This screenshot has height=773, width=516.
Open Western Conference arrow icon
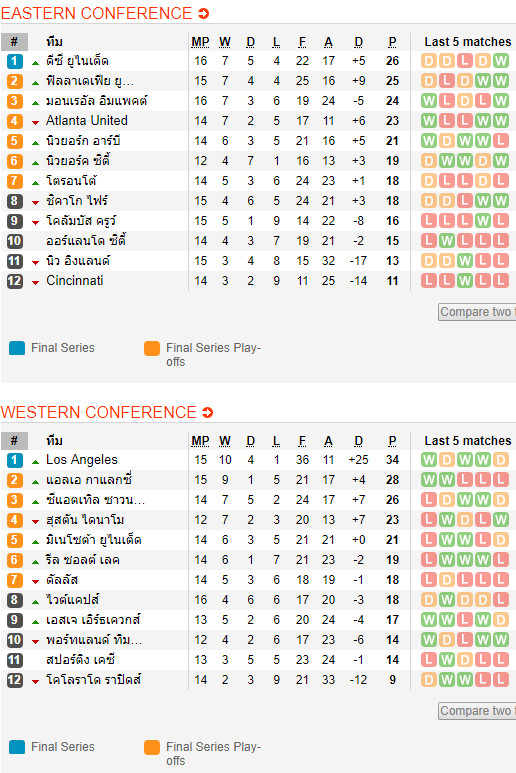207,413
